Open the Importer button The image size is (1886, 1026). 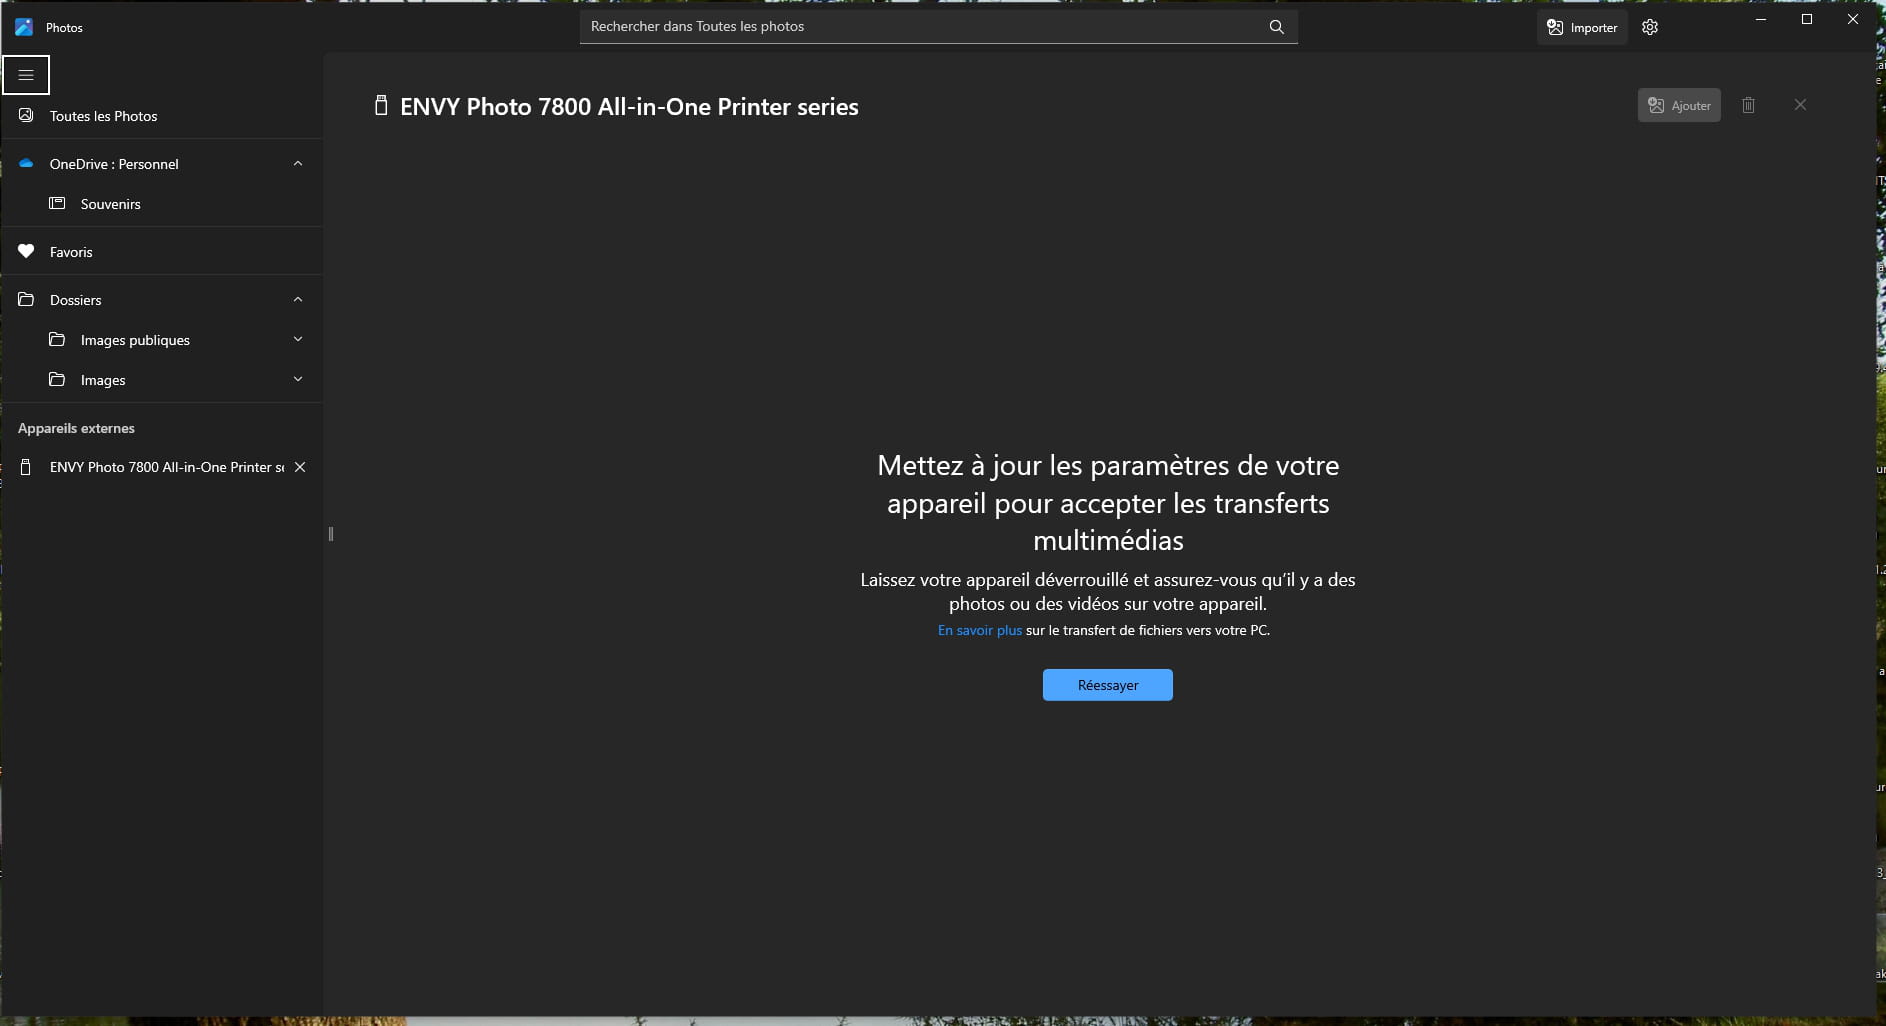[x=1582, y=28]
